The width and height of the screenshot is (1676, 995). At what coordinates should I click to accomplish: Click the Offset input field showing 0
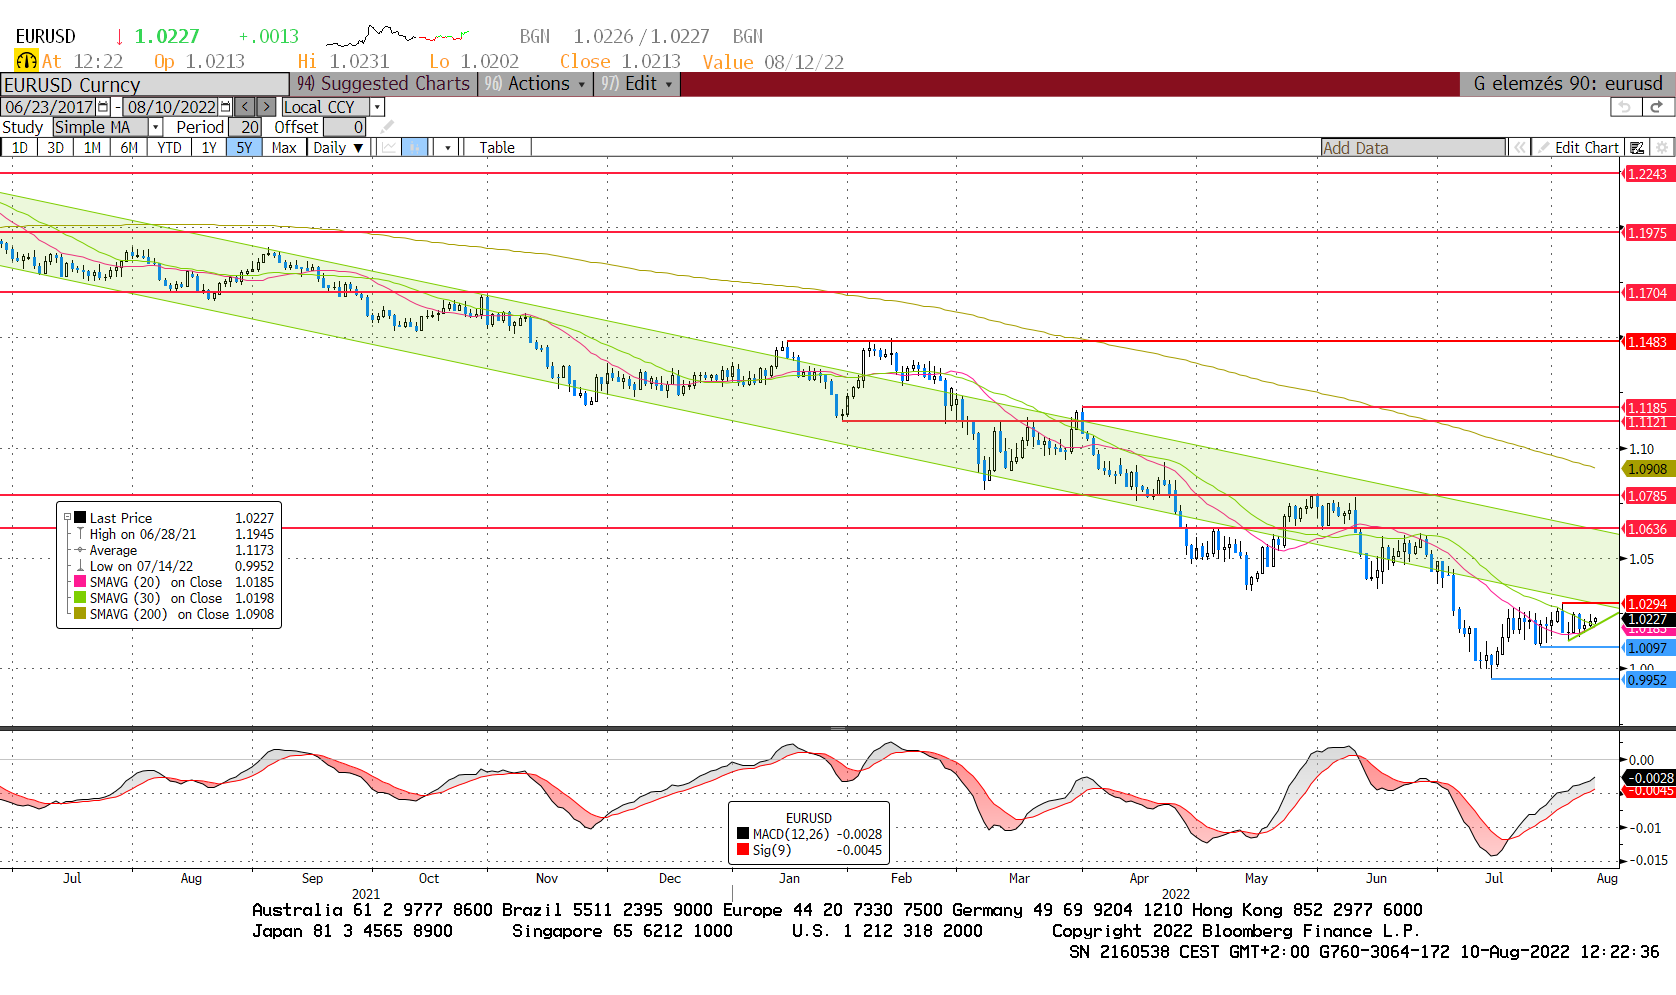coord(344,127)
